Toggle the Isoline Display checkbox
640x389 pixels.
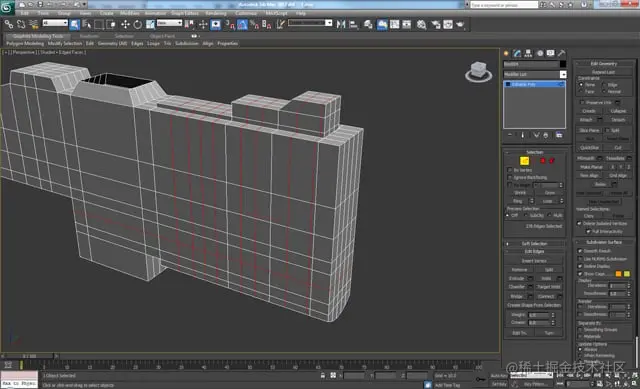tap(580, 266)
